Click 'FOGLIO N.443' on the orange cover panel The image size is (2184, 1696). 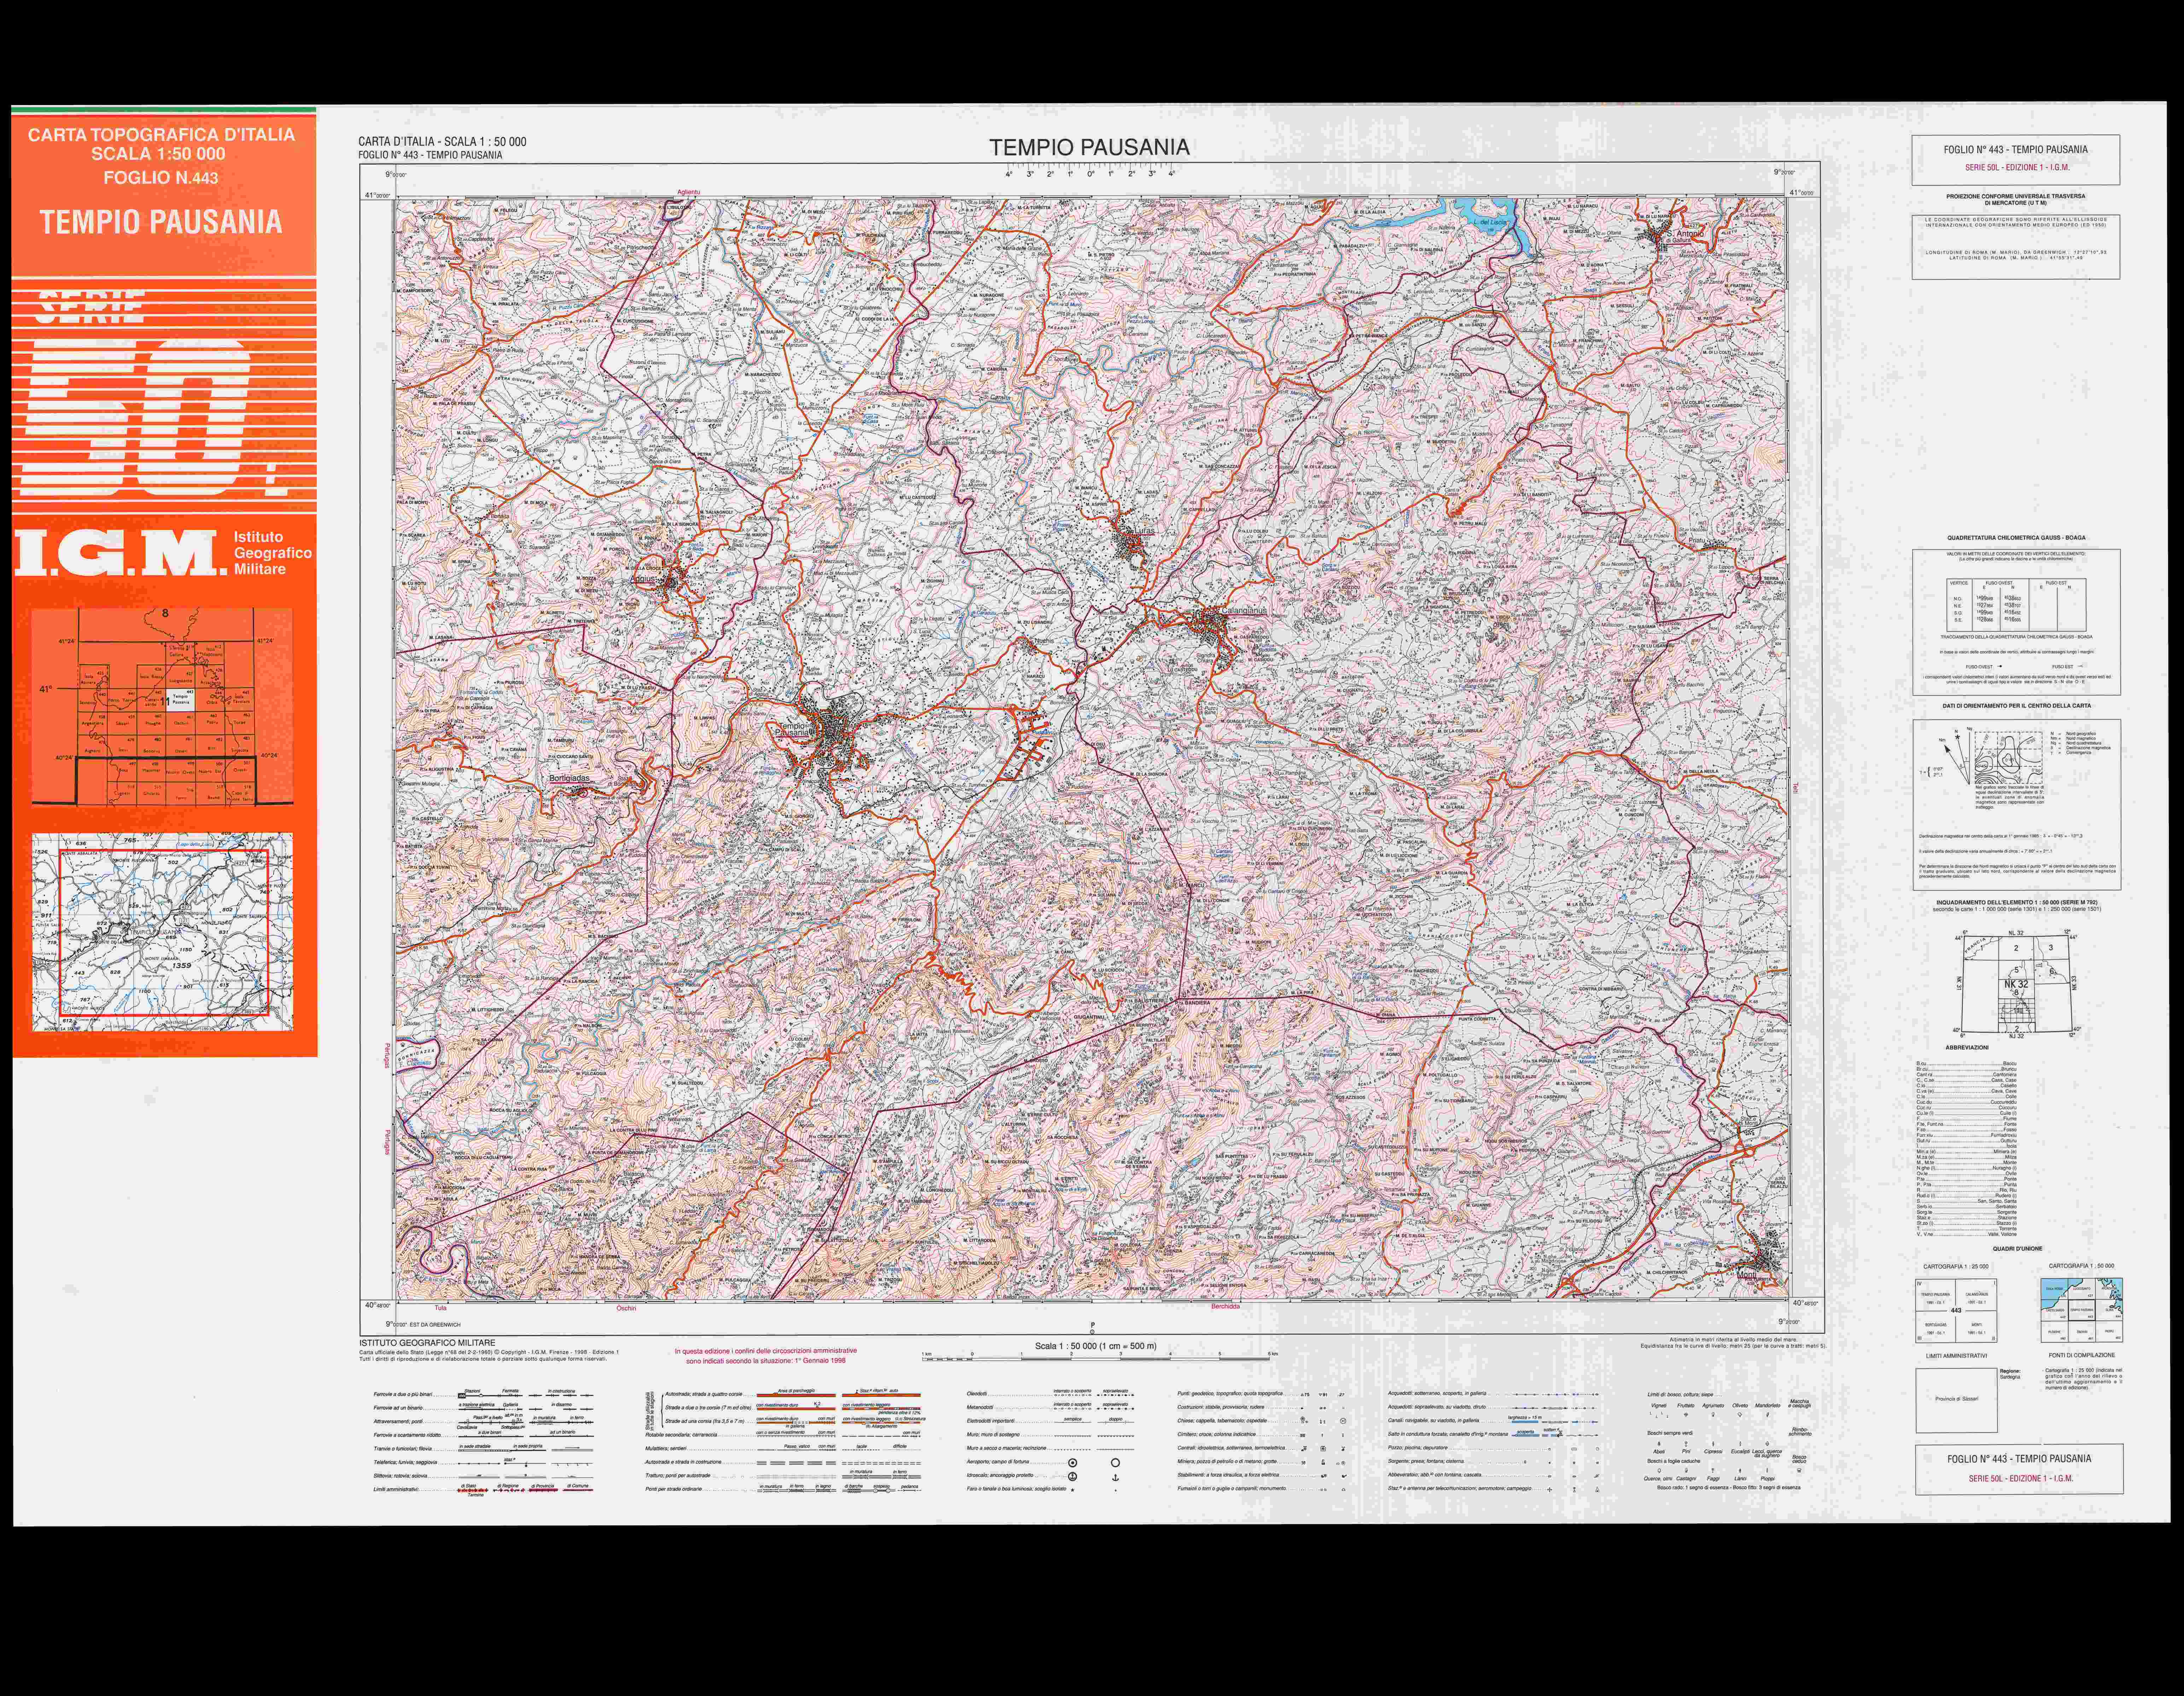click(x=161, y=178)
